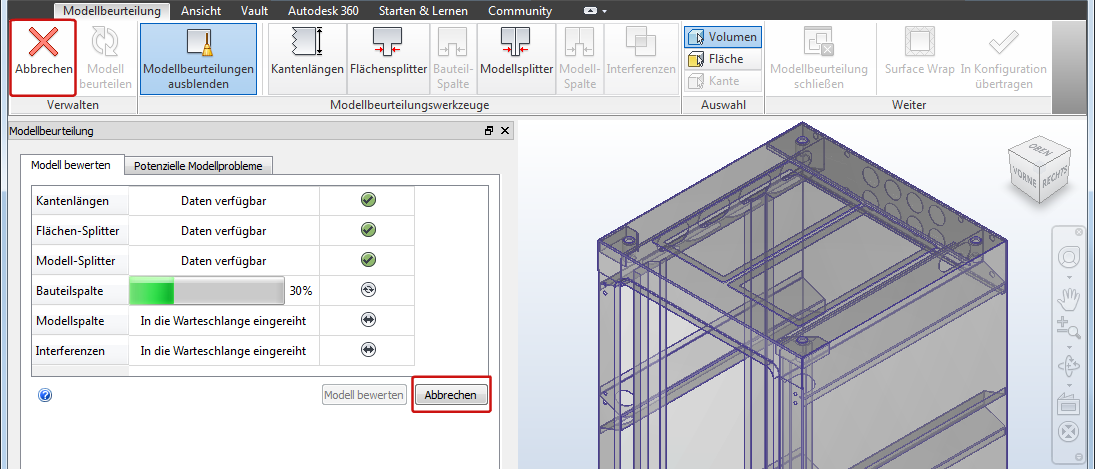The width and height of the screenshot is (1095, 469).
Task: Float the Modellbeurteilung panel window
Action: point(490,131)
